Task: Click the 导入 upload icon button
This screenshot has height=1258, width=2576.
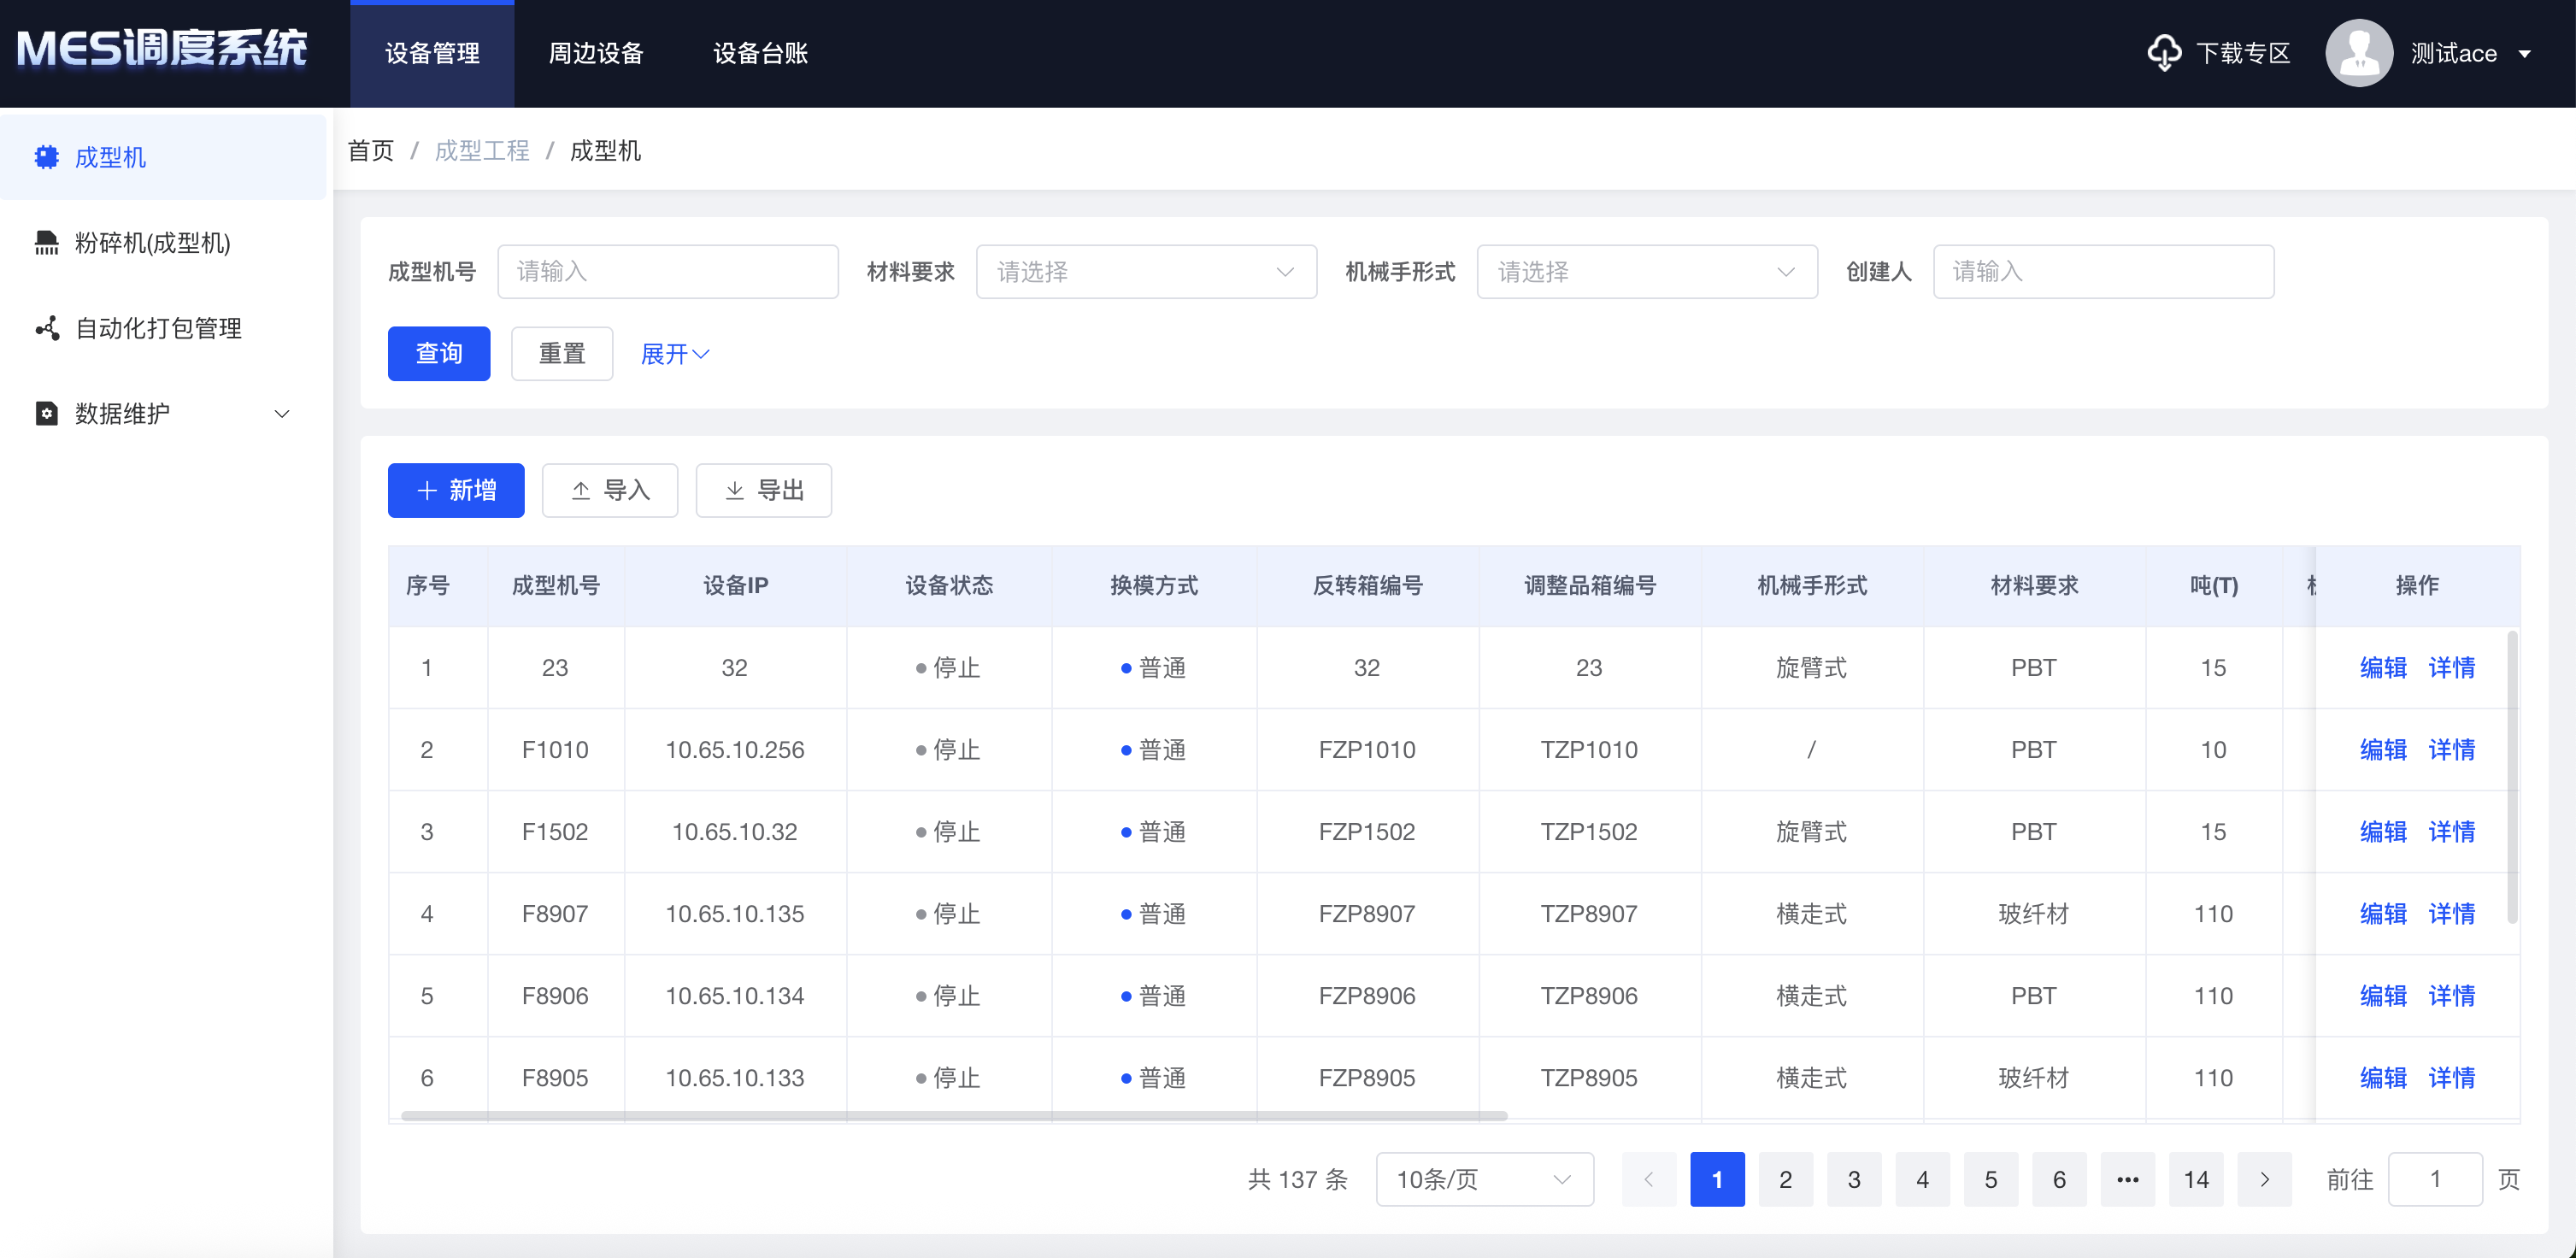Action: pos(580,490)
